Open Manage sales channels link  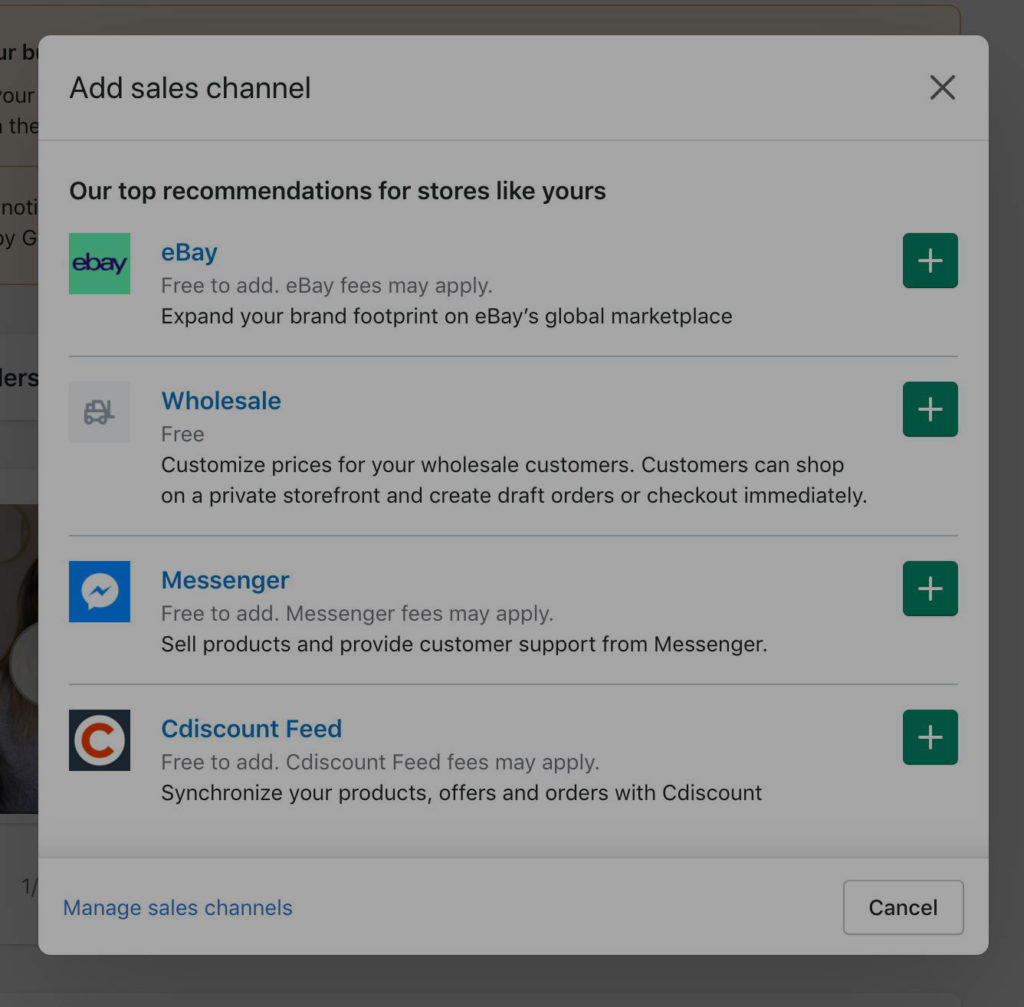178,908
